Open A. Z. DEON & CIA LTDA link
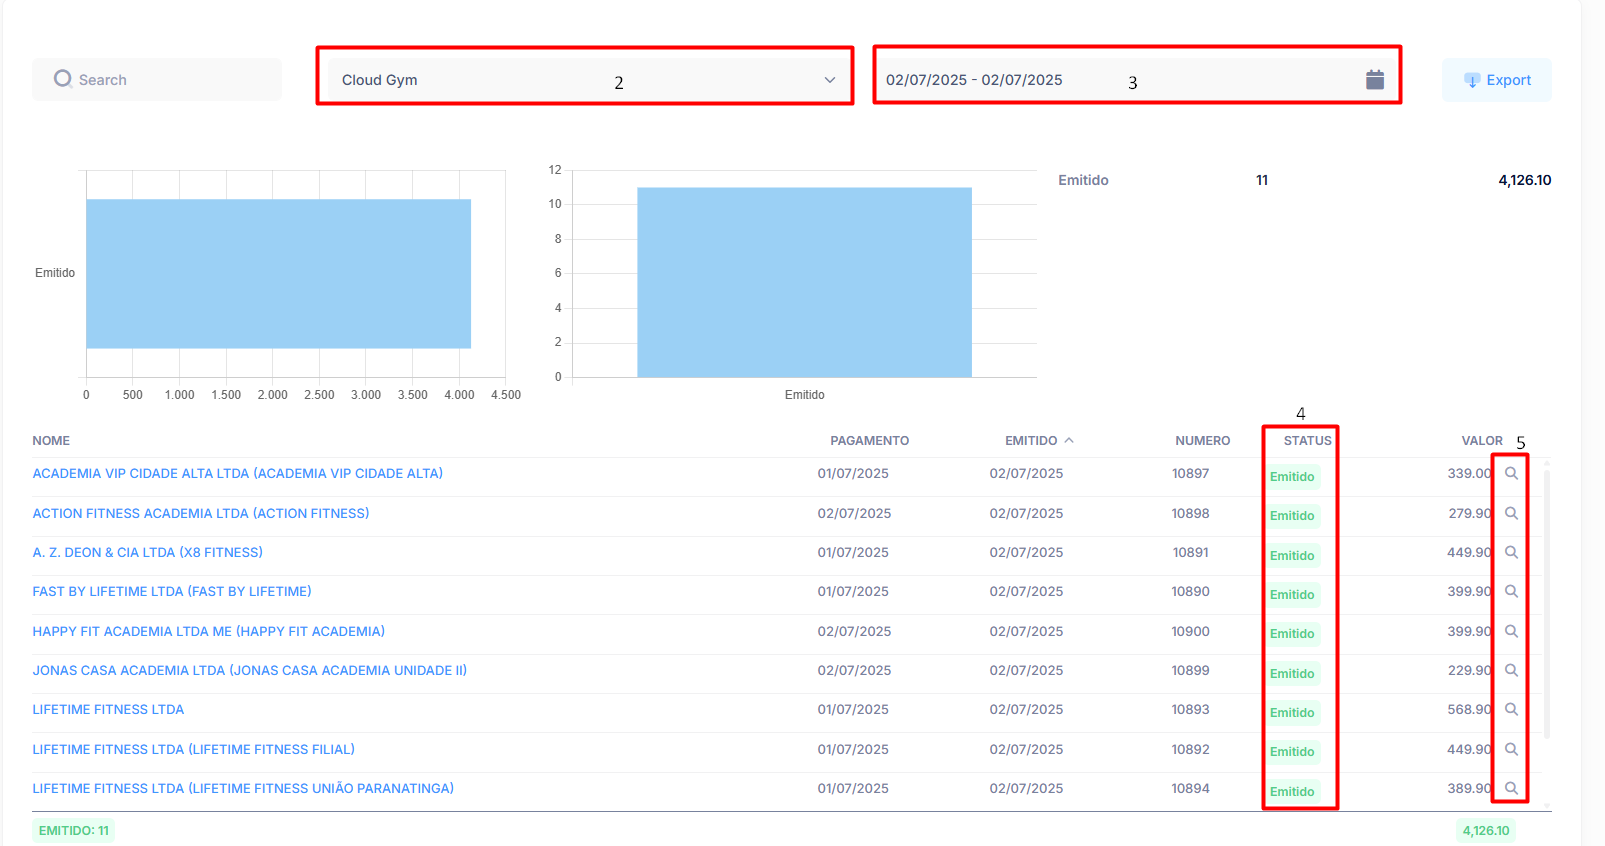 tap(148, 552)
